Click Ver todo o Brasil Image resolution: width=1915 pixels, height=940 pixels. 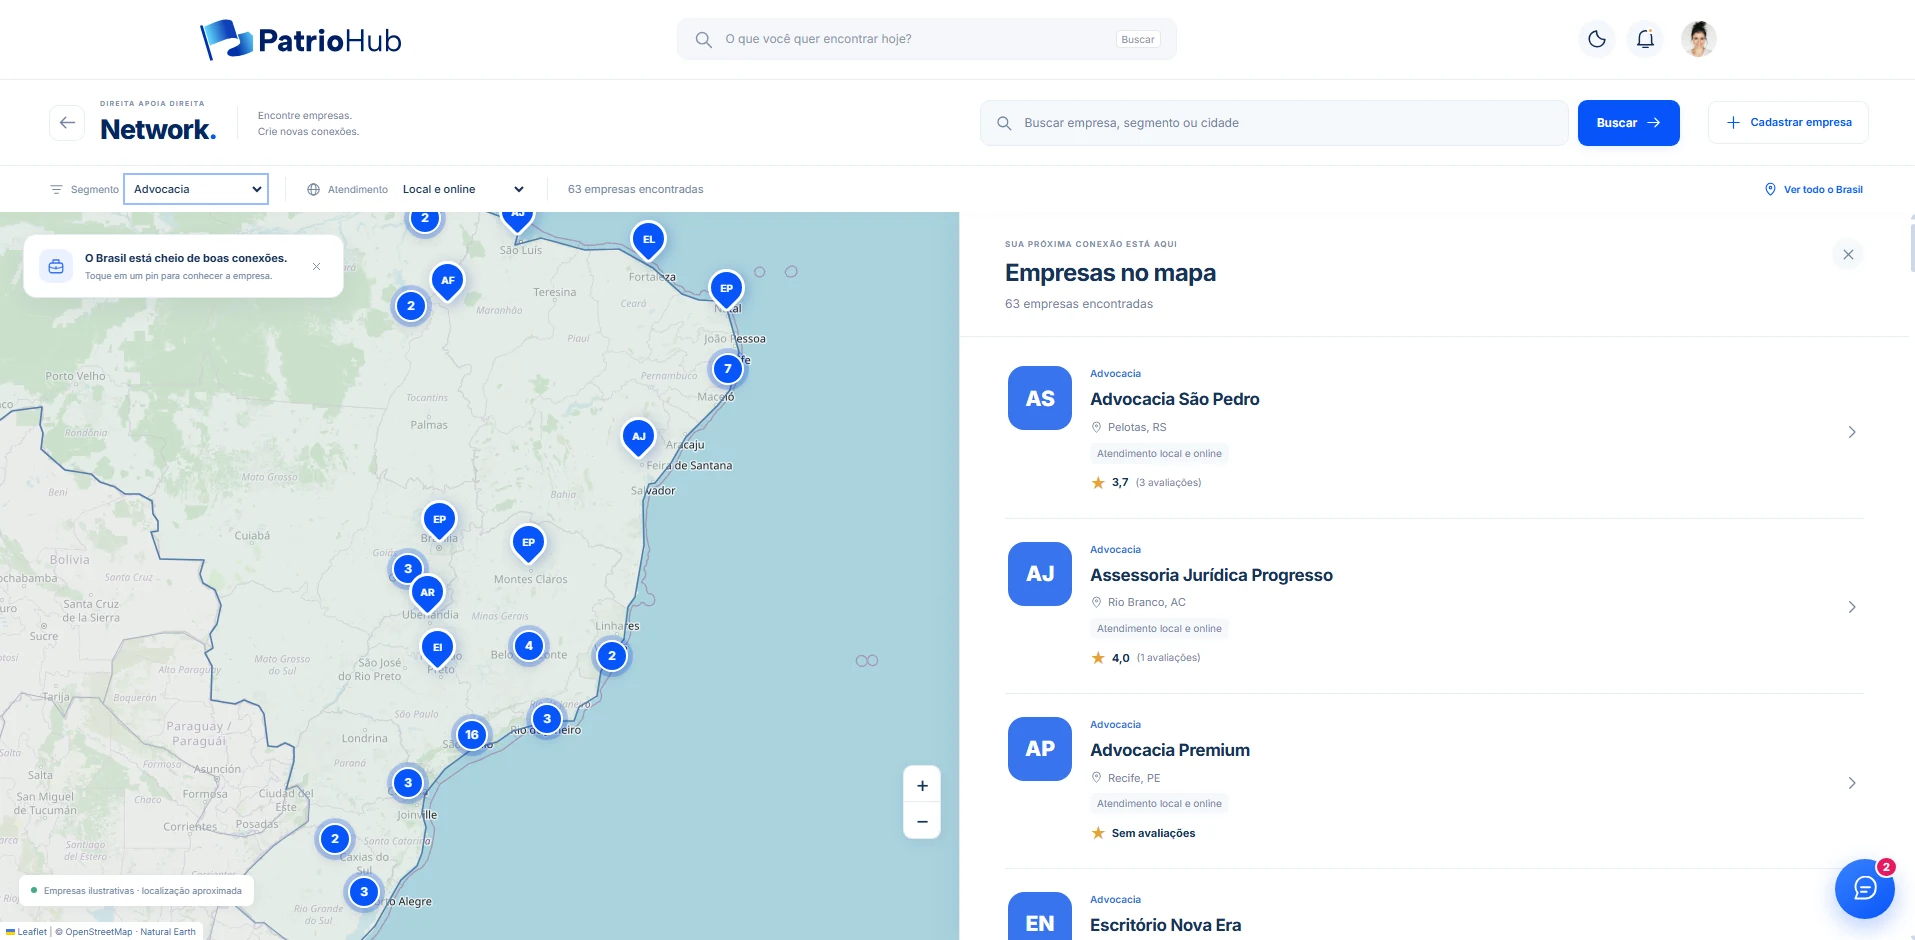1813,189
